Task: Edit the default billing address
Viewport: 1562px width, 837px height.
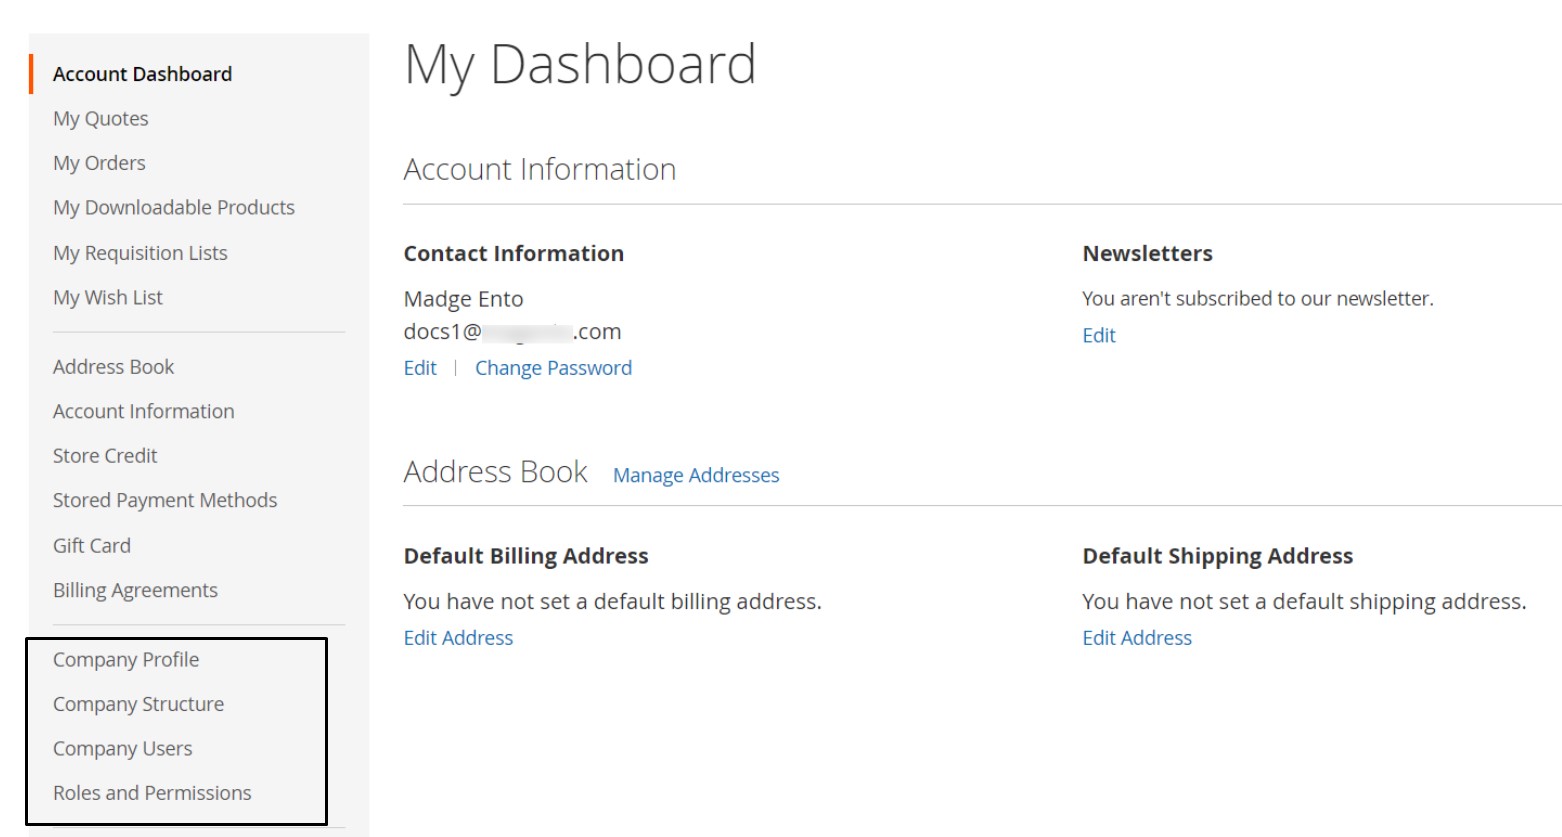Action: point(458,638)
